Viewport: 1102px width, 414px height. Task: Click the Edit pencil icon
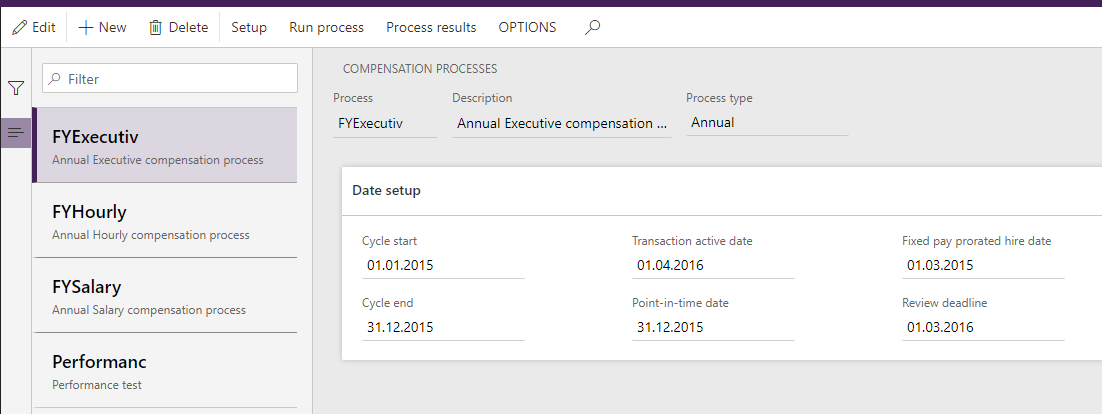[x=19, y=28]
